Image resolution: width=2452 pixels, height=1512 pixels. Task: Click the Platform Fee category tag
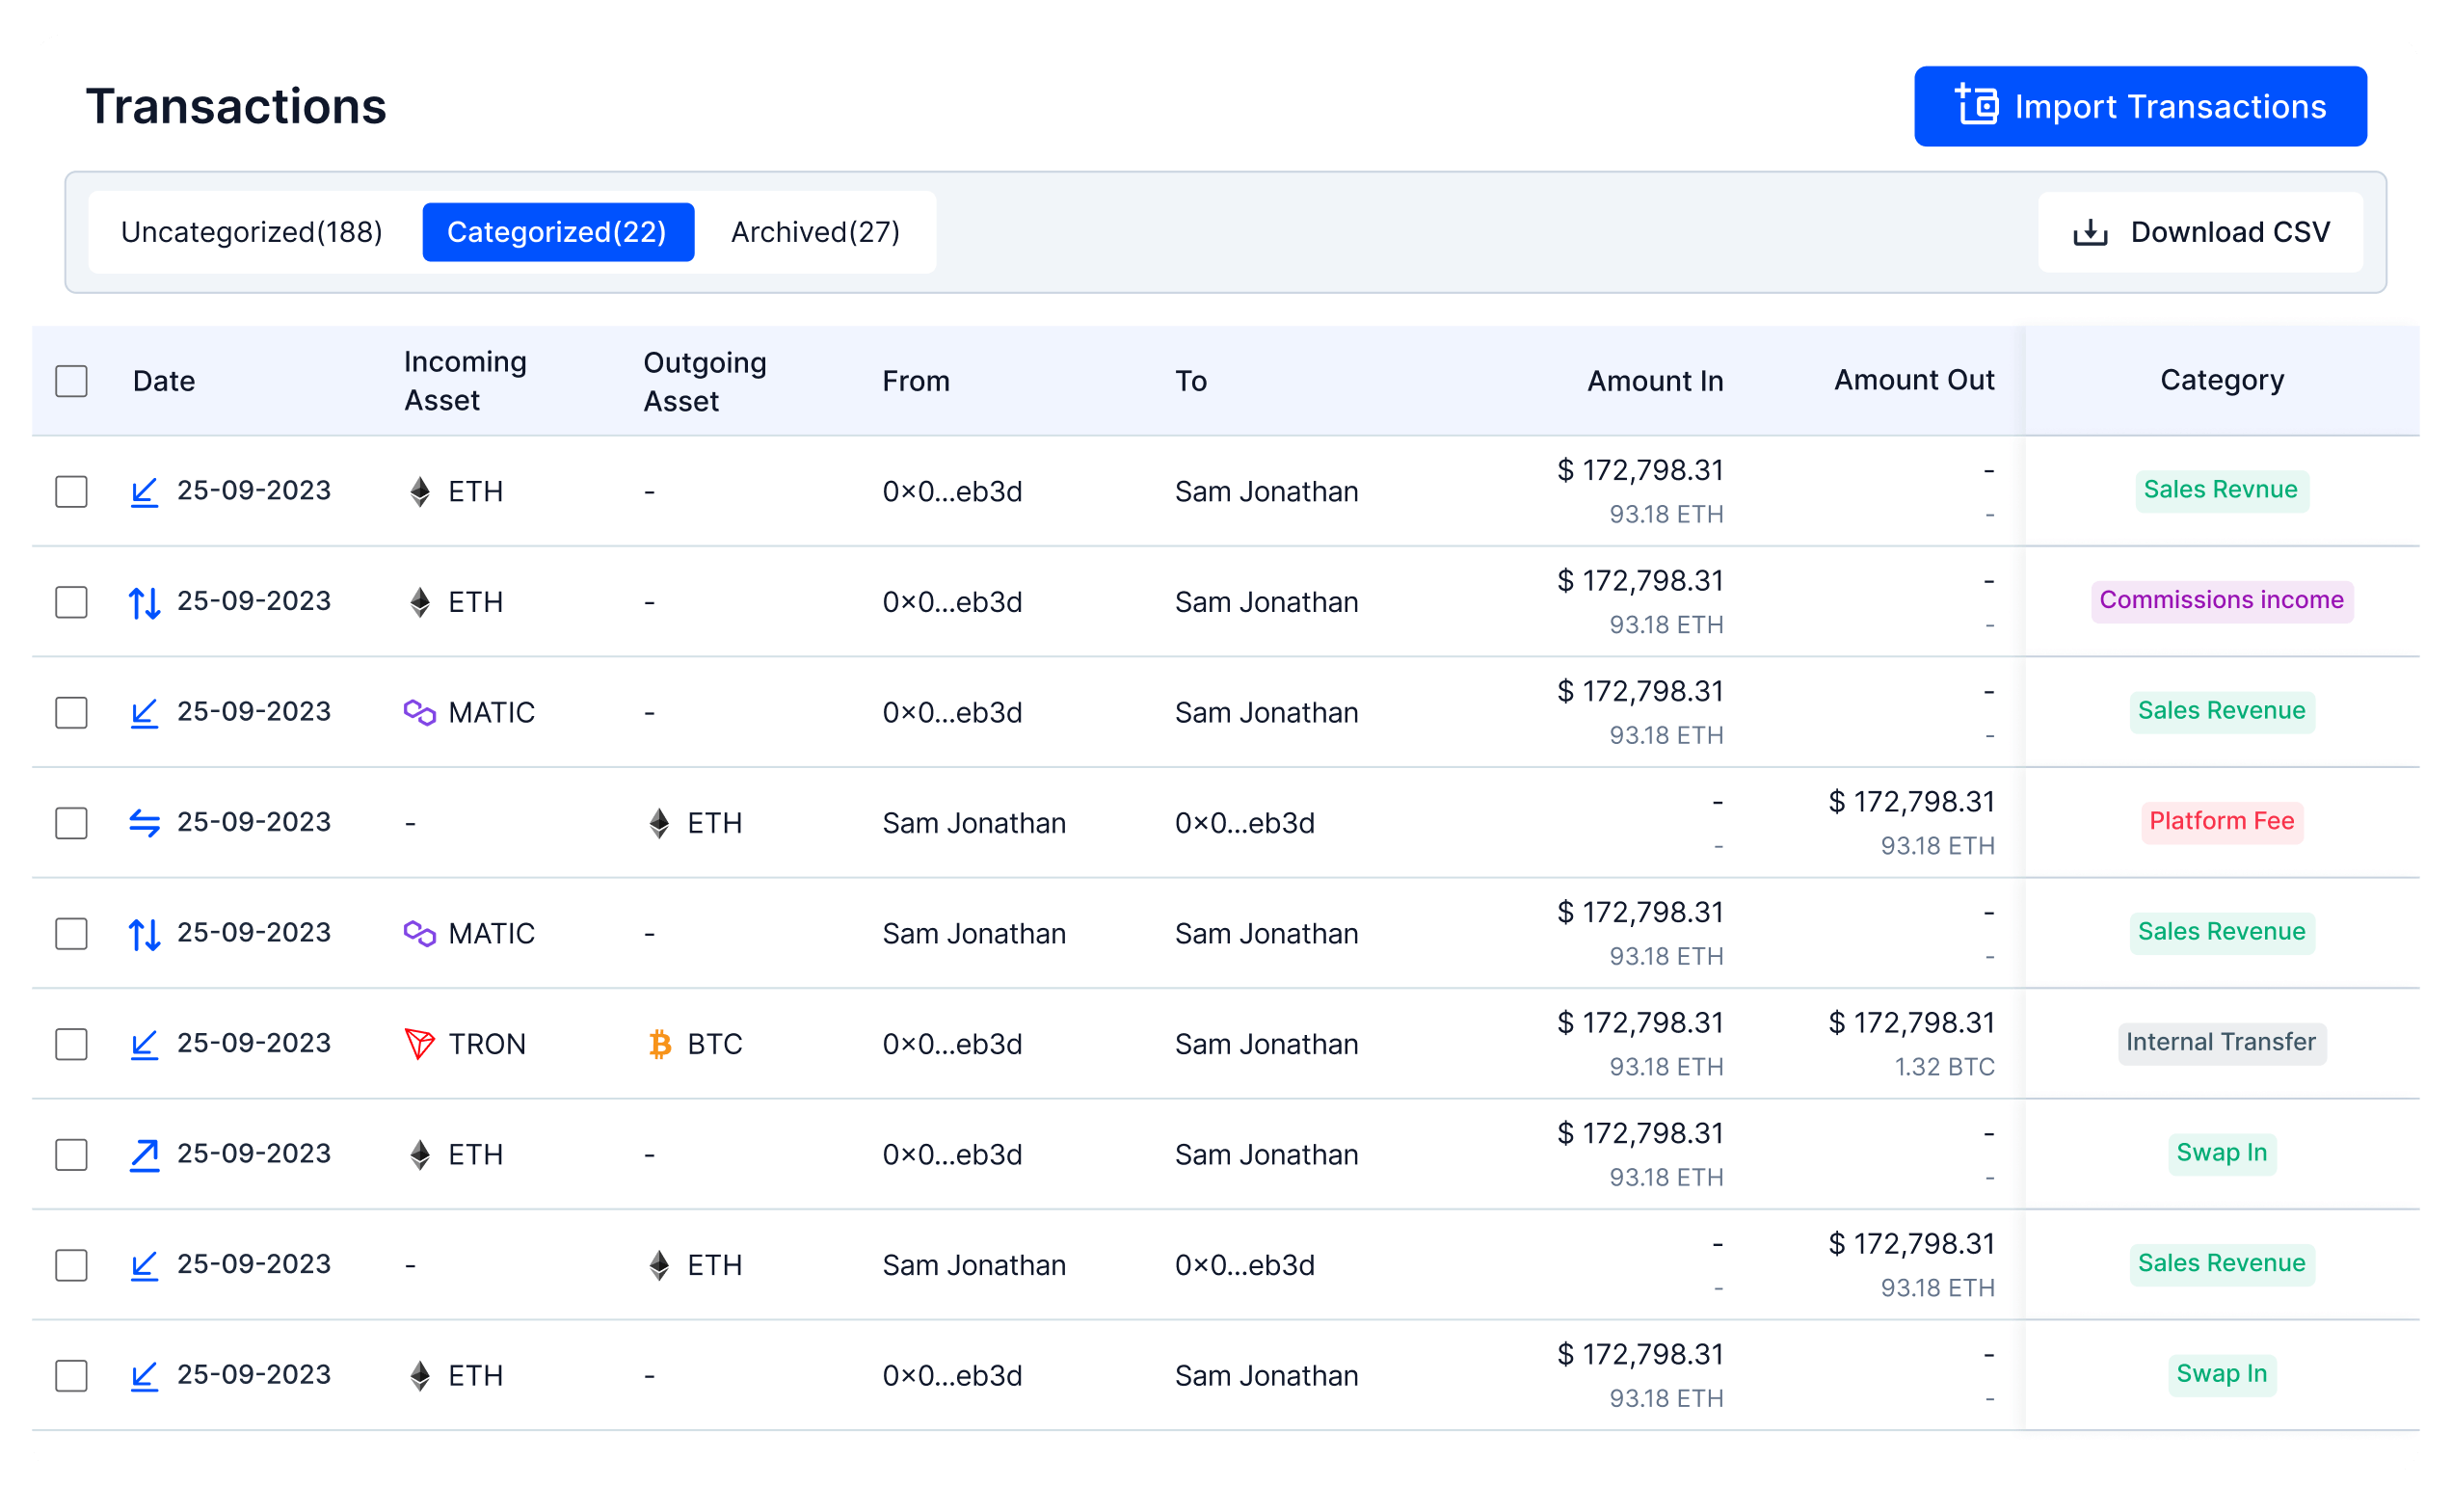click(2221, 822)
